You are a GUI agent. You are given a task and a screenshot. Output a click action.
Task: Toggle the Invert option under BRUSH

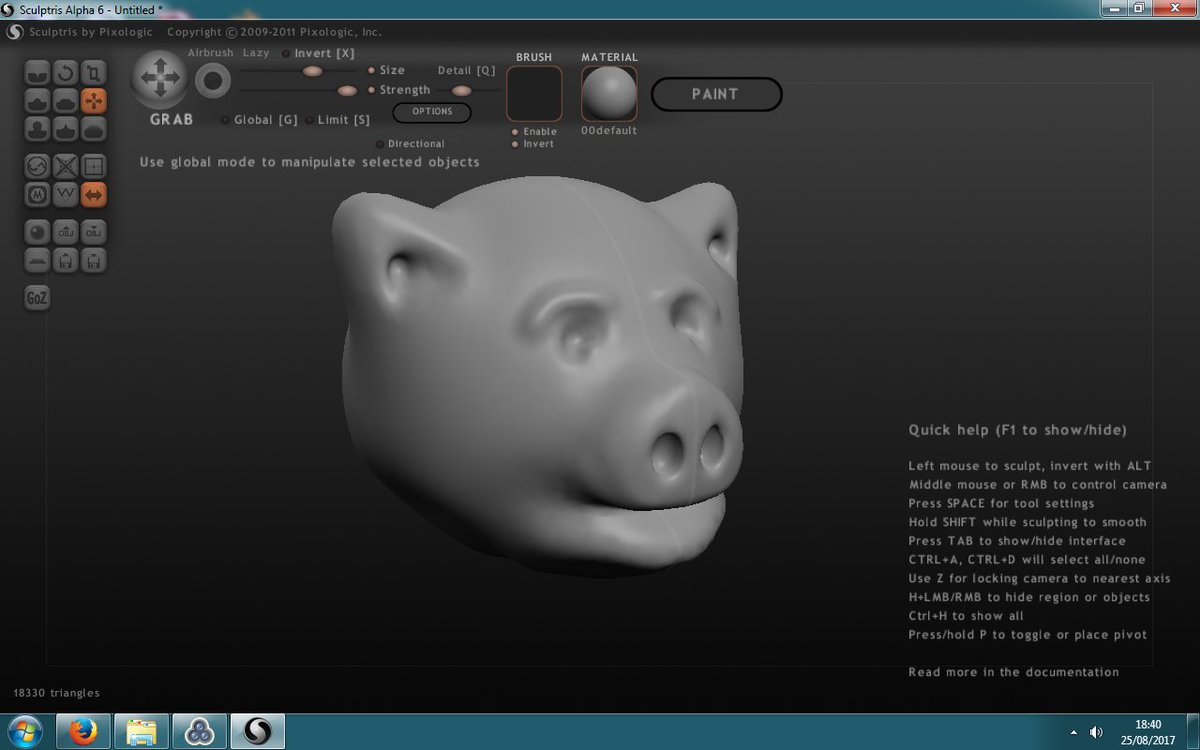[533, 144]
